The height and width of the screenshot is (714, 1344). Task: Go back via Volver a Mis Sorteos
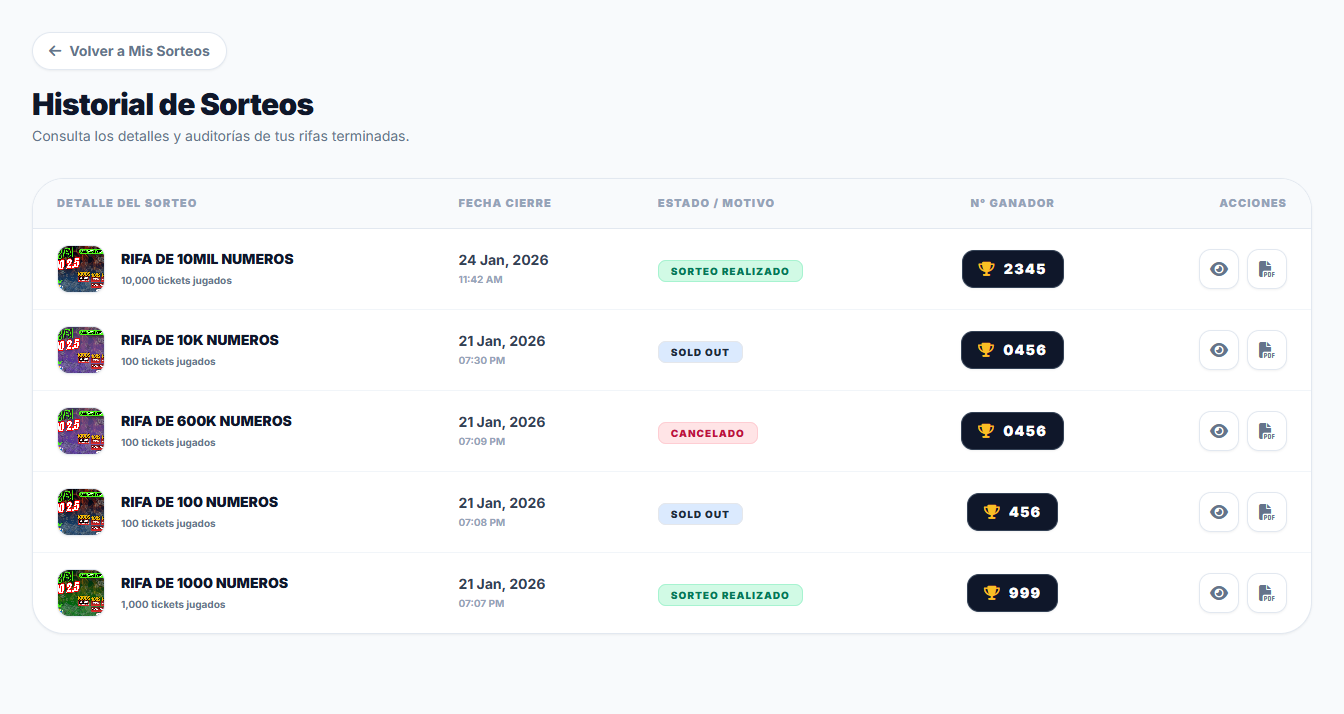click(129, 51)
